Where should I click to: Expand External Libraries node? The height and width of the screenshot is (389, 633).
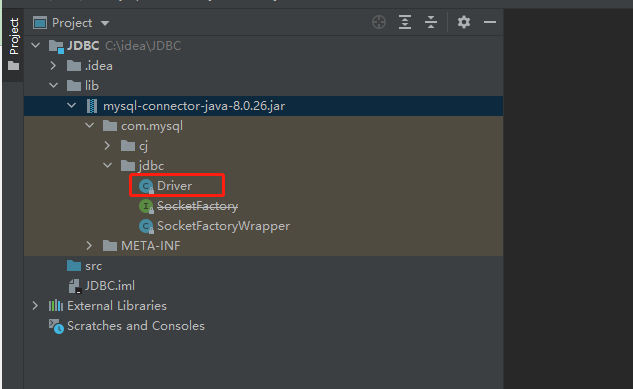[36, 306]
